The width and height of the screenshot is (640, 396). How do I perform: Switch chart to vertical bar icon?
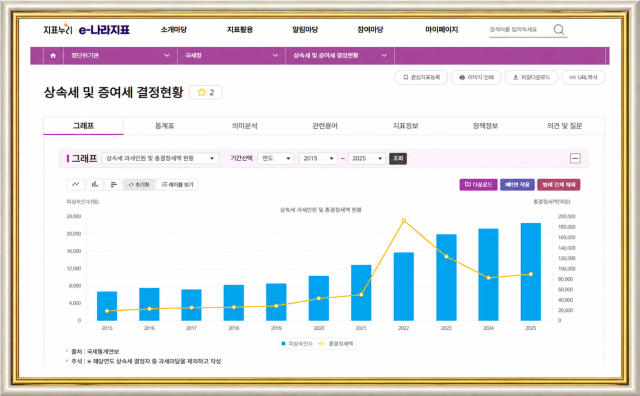pyautogui.click(x=95, y=185)
